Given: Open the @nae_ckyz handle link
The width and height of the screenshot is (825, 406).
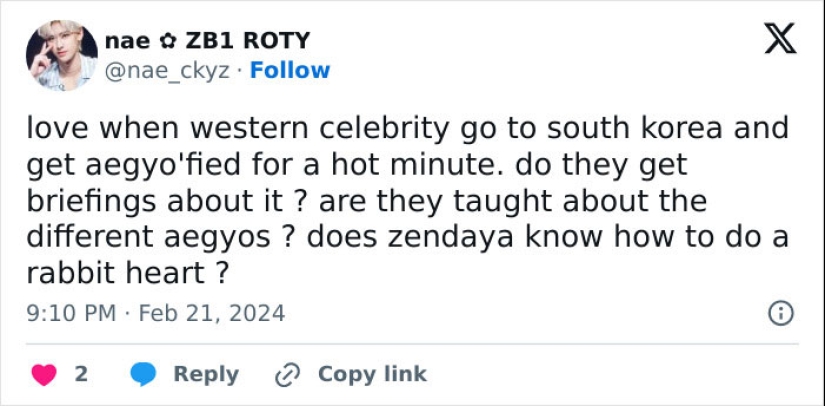Looking at the screenshot, I should click(x=168, y=70).
